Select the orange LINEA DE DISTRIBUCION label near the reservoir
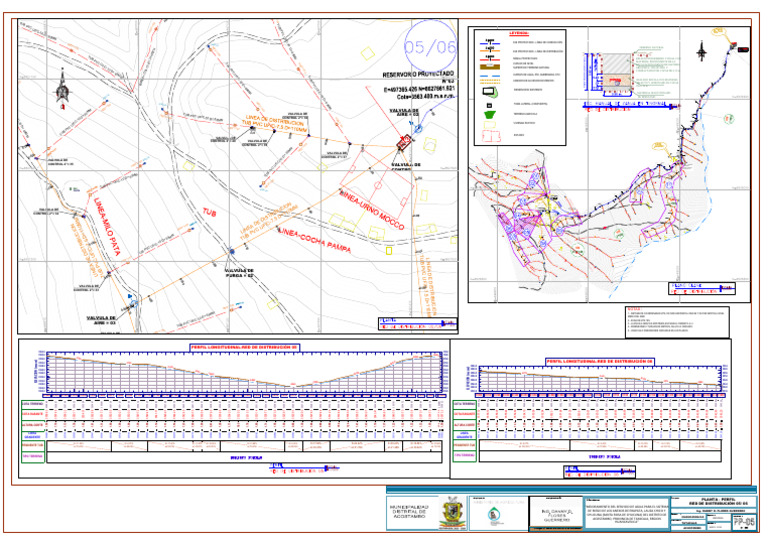 276,125
